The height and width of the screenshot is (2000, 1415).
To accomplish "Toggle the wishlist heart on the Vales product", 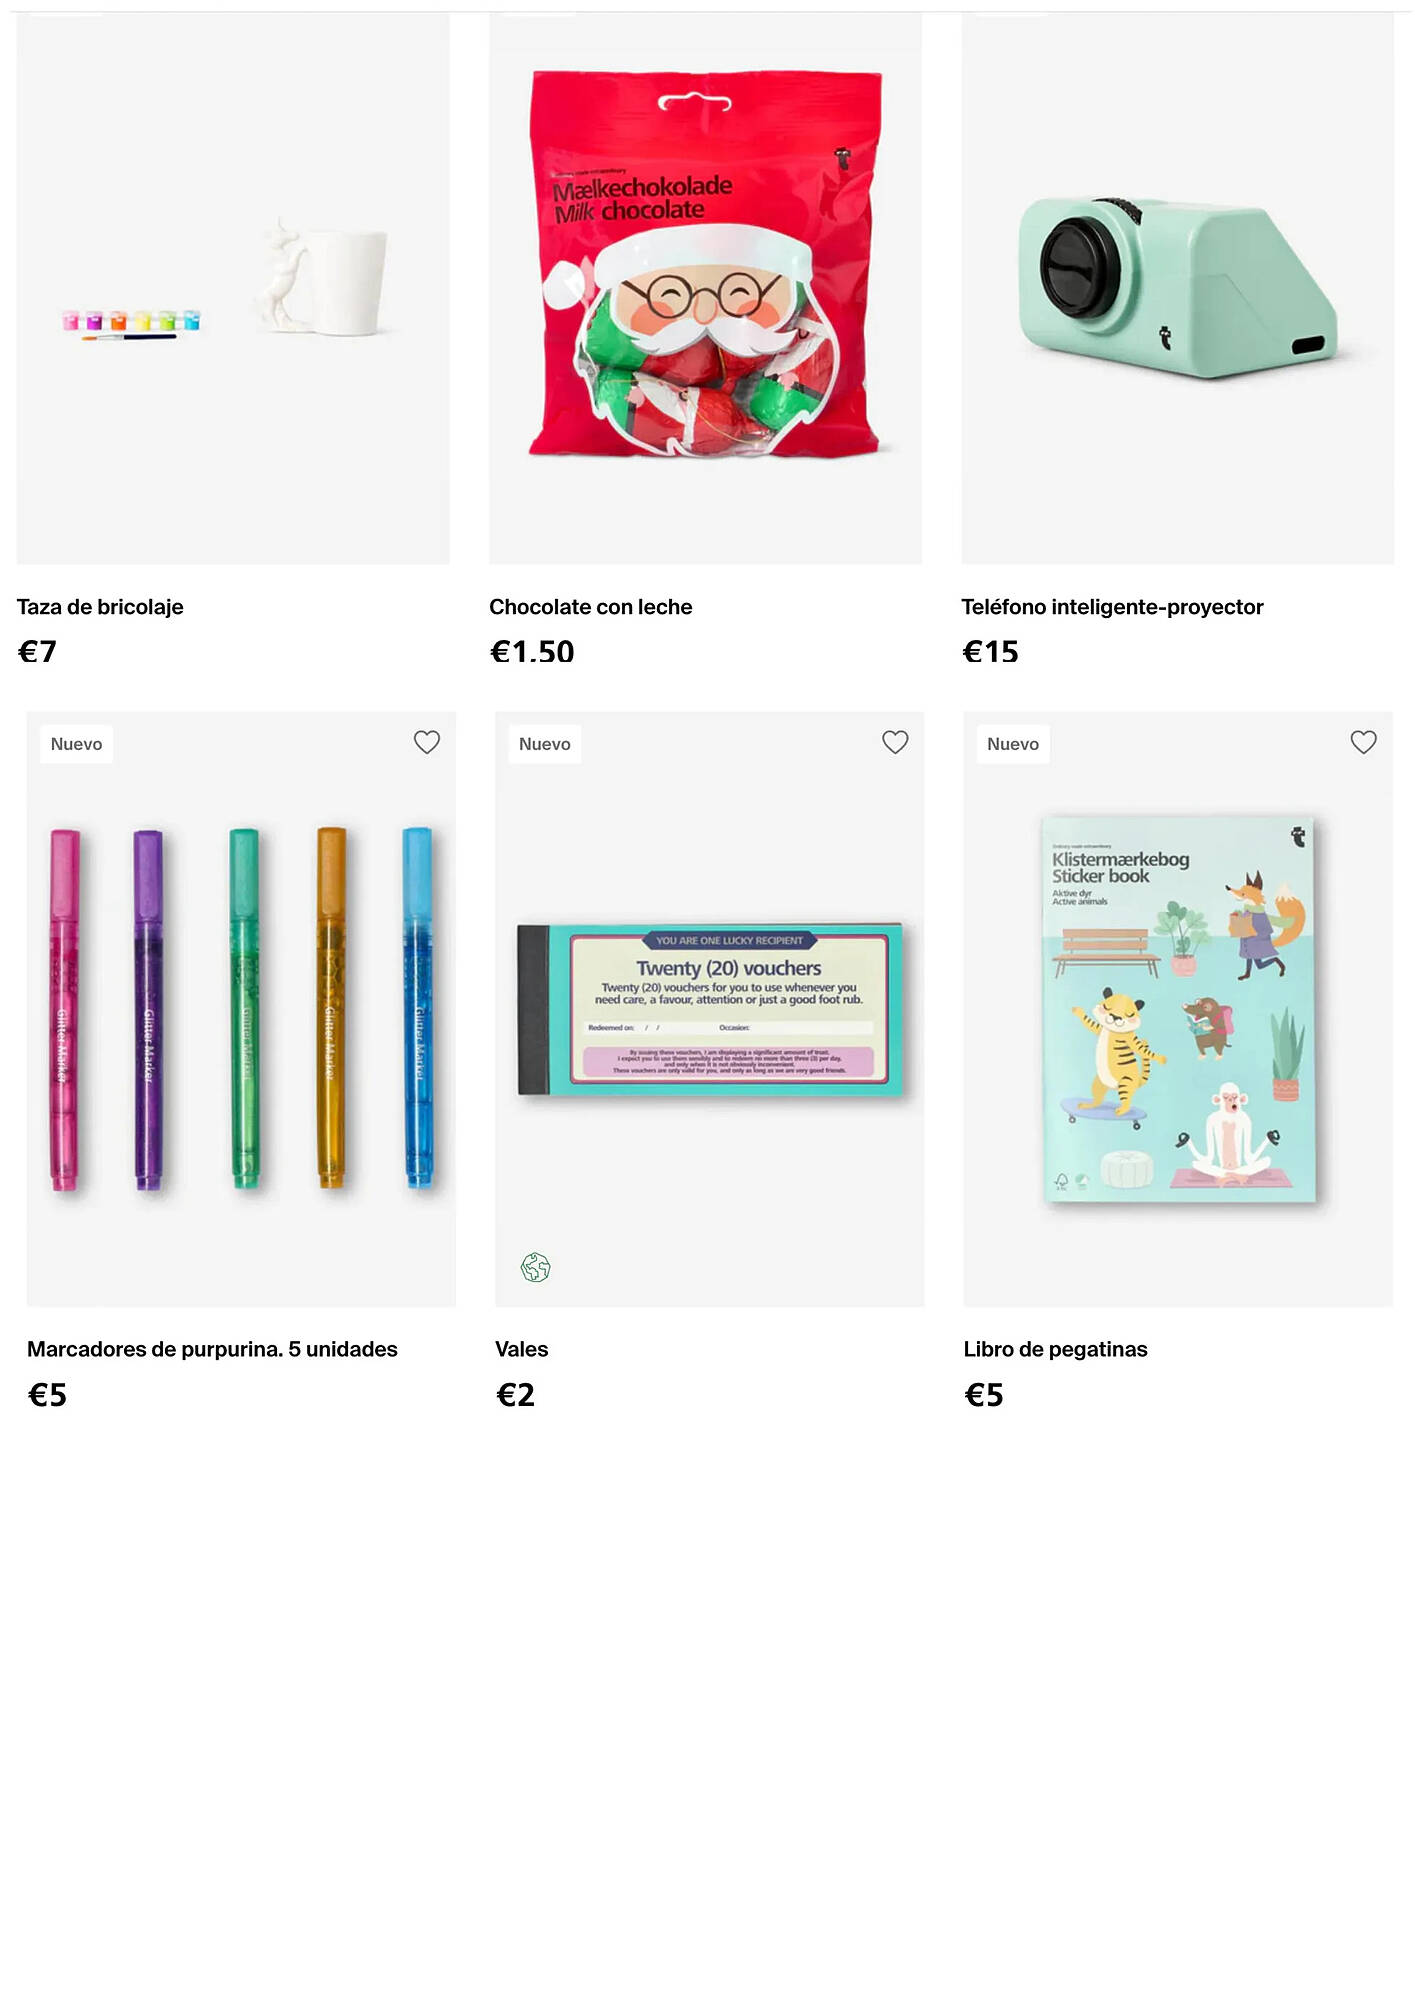I will (895, 742).
